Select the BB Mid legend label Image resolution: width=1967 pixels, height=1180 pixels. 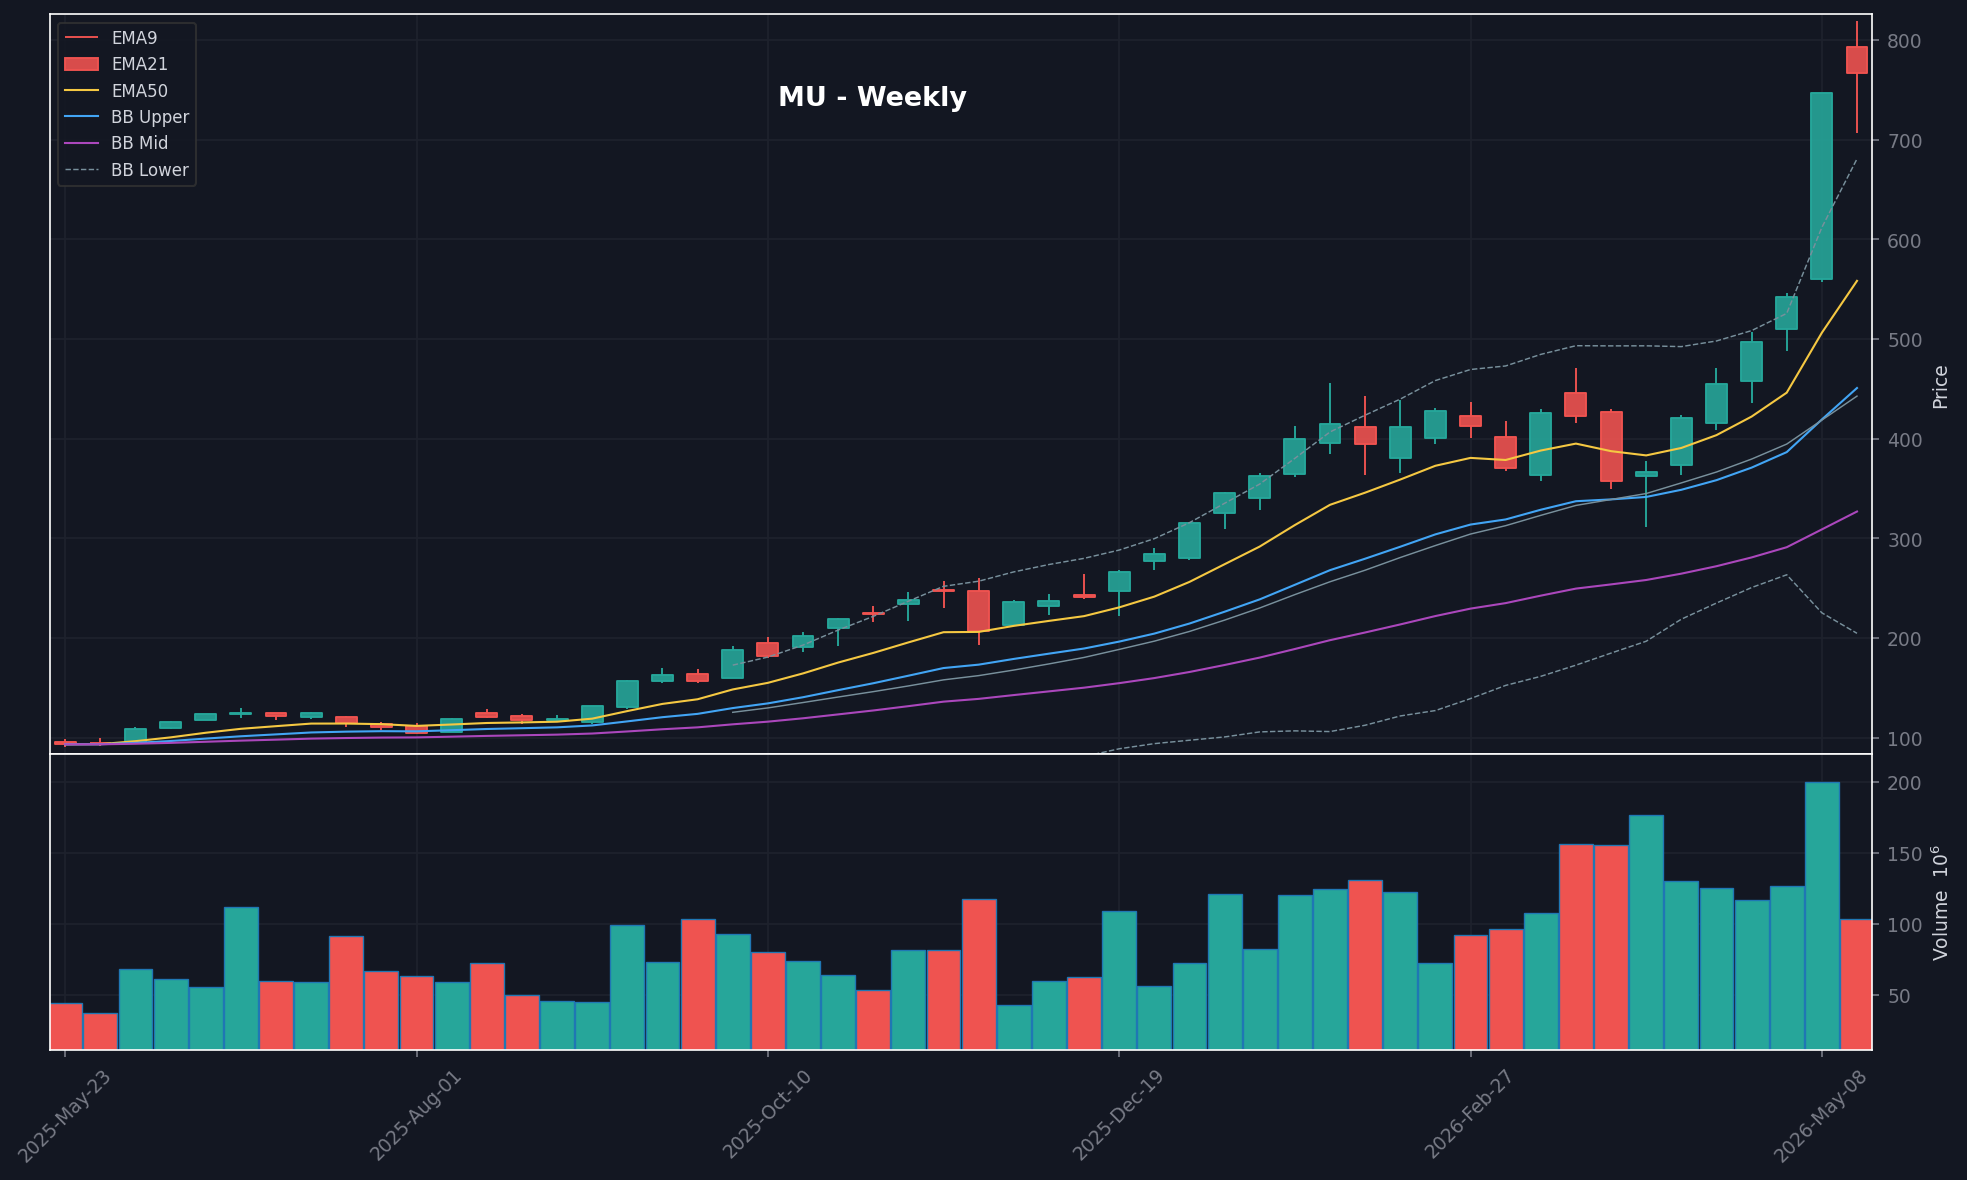click(x=139, y=143)
